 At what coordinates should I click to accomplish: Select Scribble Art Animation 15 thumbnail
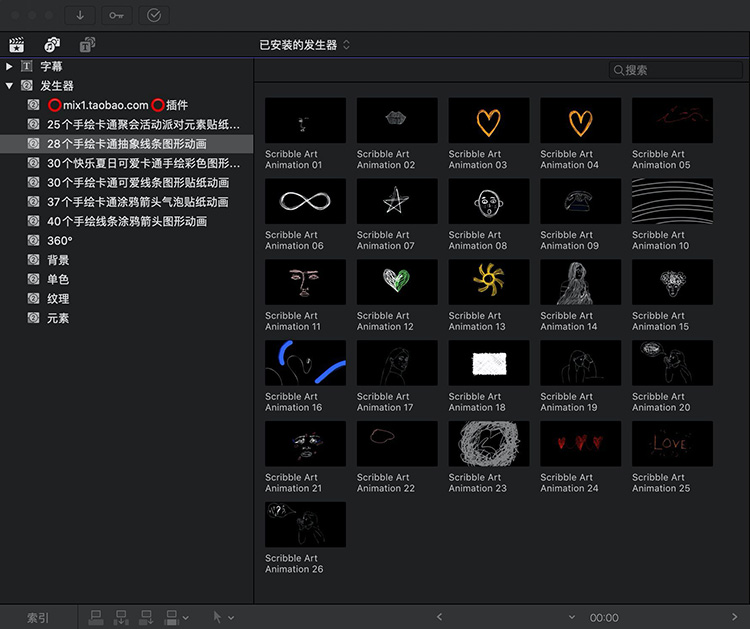click(673, 282)
